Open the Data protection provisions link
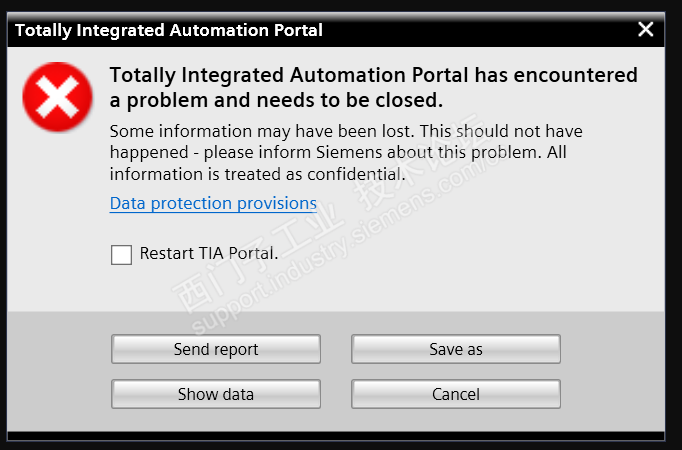Viewport: 682px width, 450px height. (213, 204)
